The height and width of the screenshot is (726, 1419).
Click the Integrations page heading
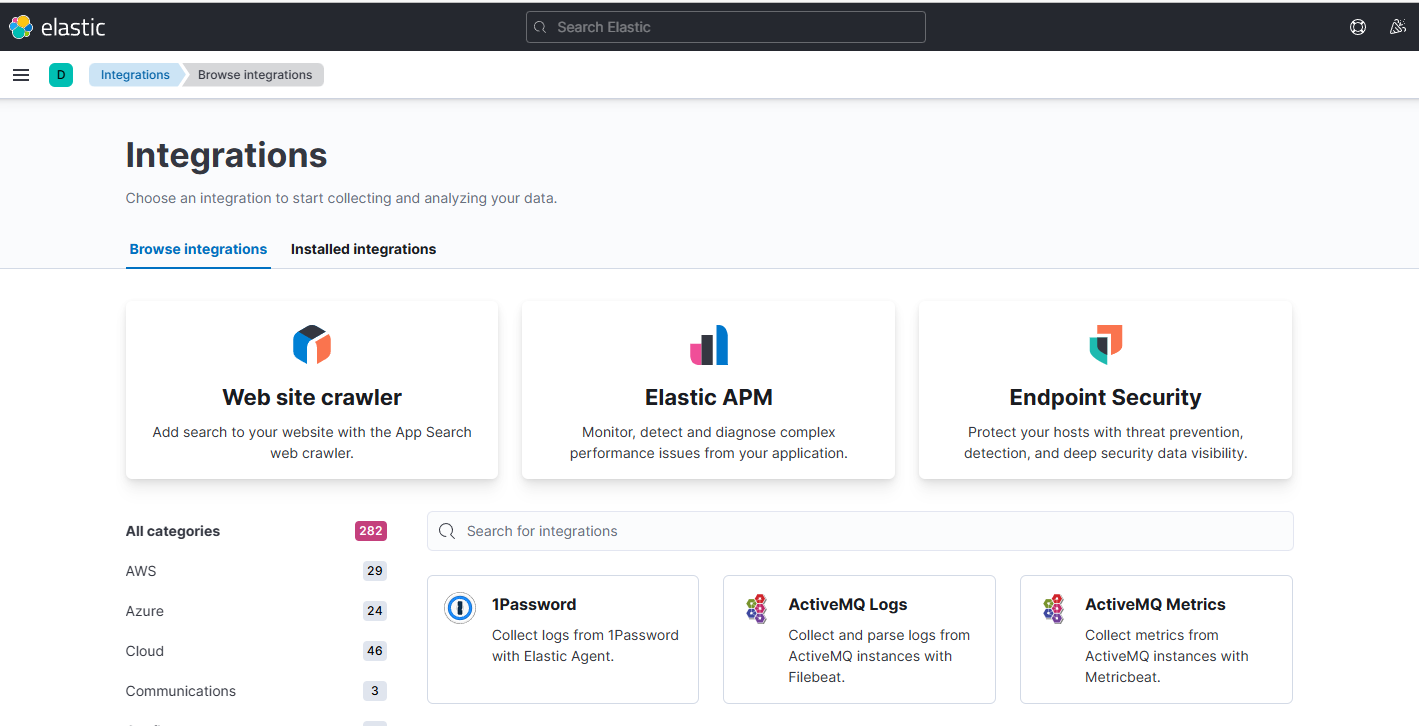[226, 155]
